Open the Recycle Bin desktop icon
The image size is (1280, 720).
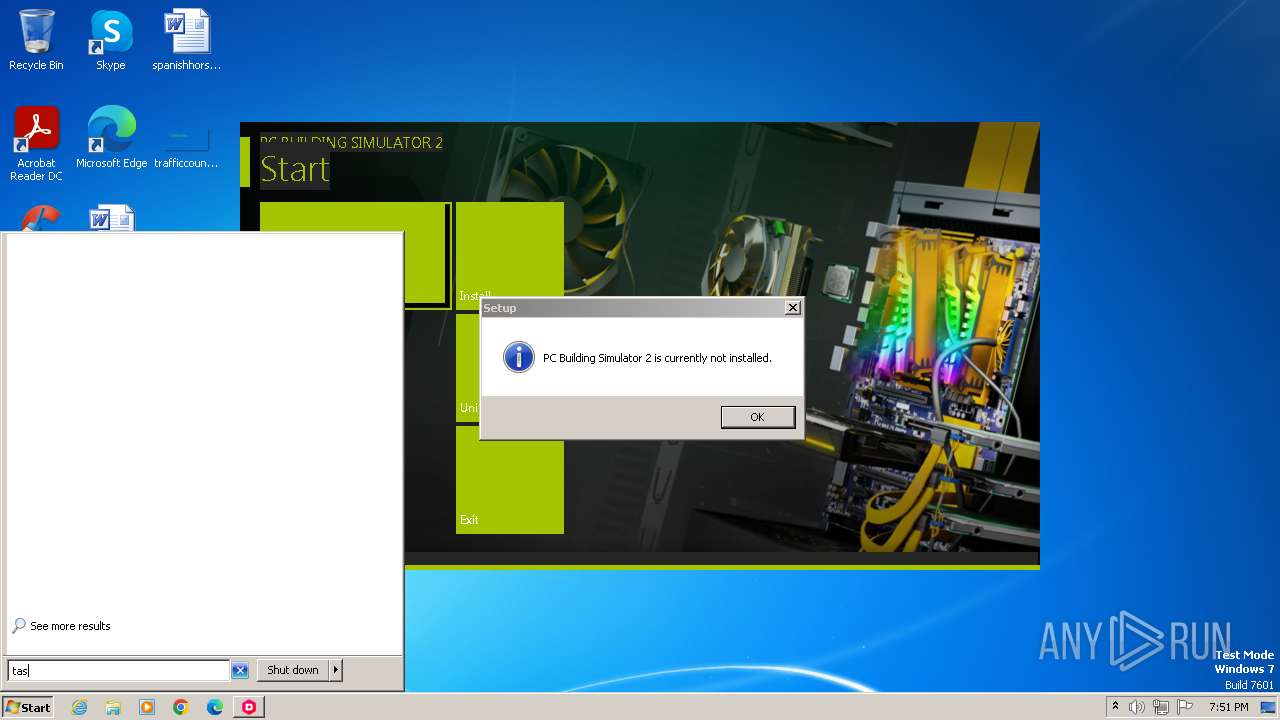click(36, 40)
